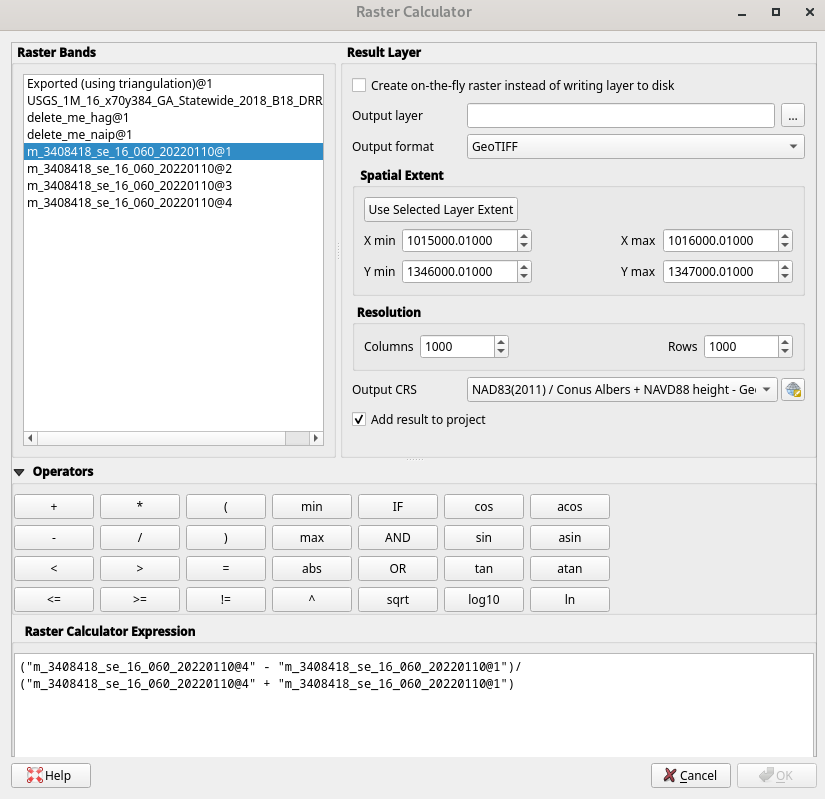Insert the tan function
The image size is (825, 799).
[484, 569]
